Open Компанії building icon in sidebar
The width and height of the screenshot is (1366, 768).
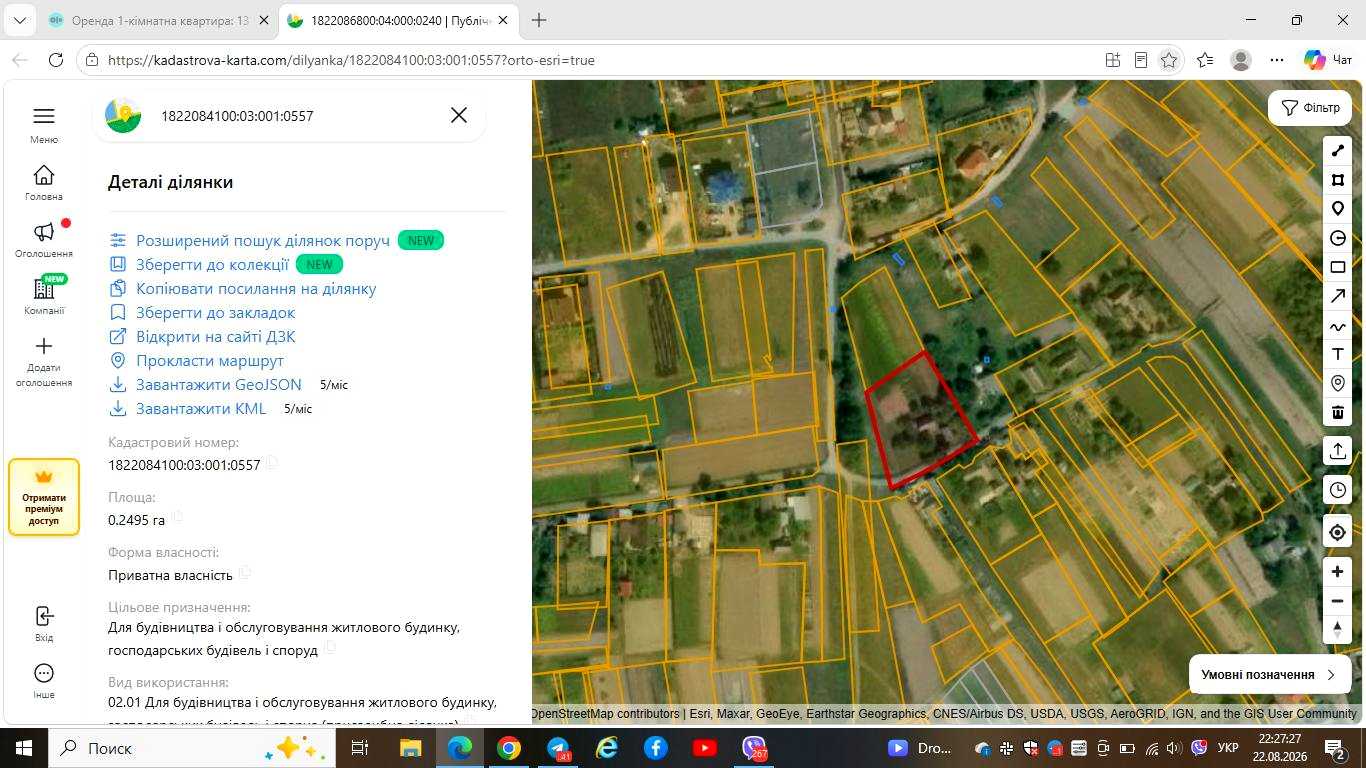tap(44, 289)
